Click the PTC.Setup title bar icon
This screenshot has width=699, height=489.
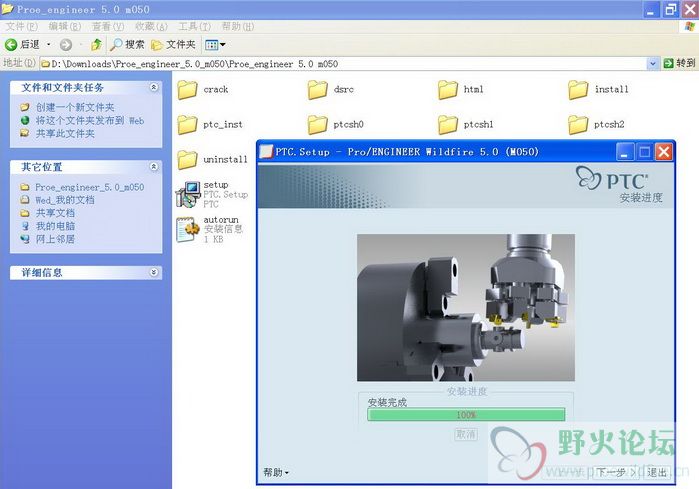click(266, 152)
